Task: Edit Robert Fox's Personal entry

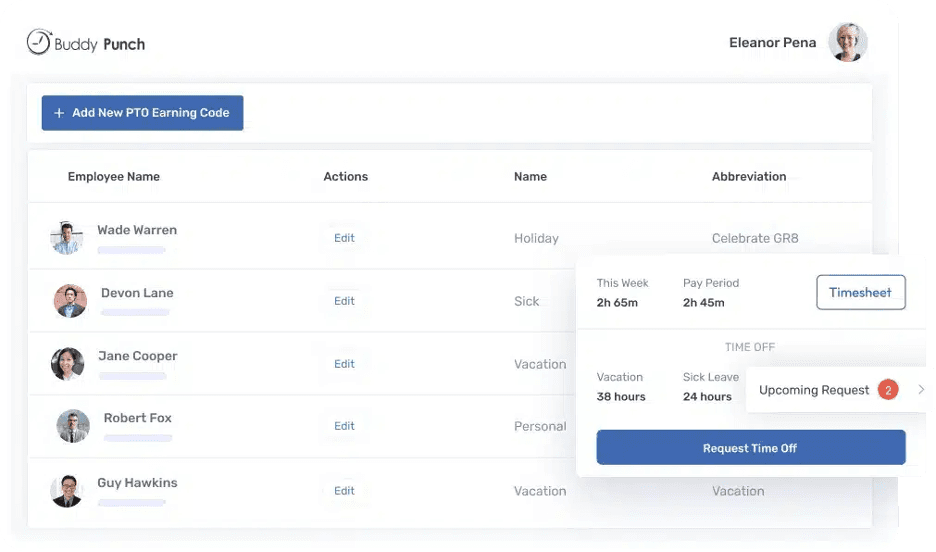Action: click(x=344, y=426)
